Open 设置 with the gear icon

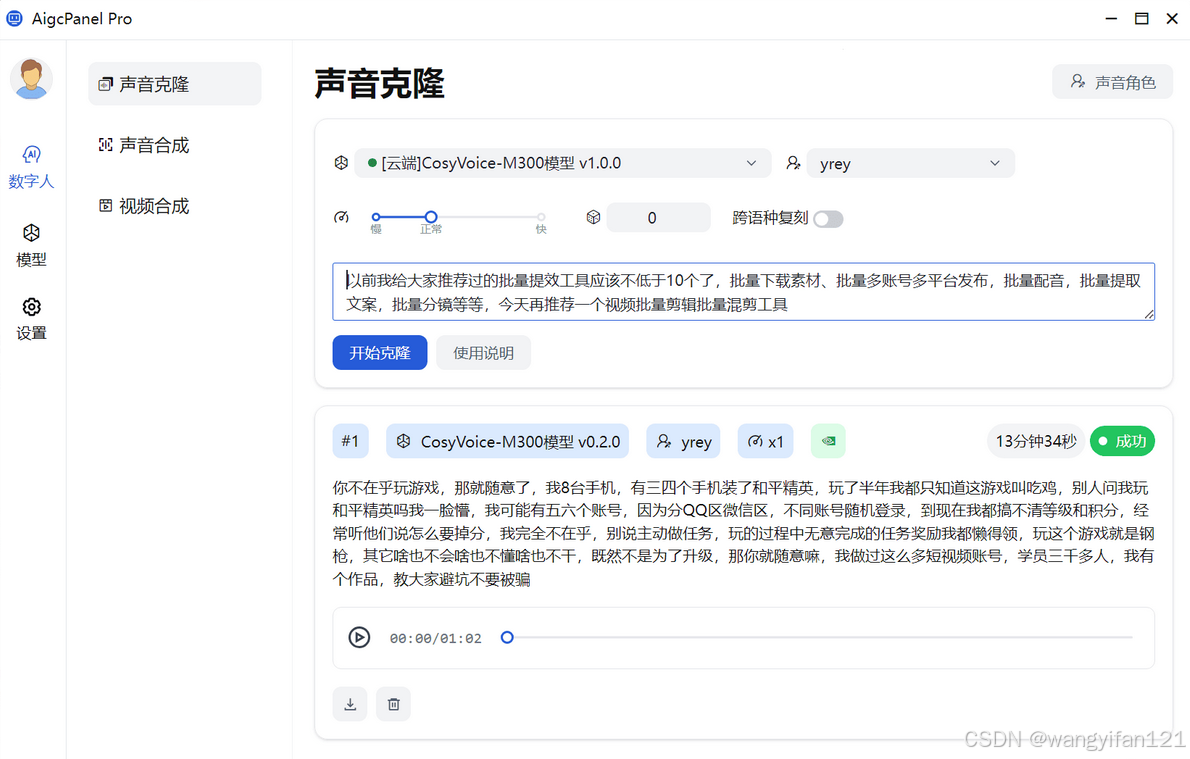tap(31, 319)
